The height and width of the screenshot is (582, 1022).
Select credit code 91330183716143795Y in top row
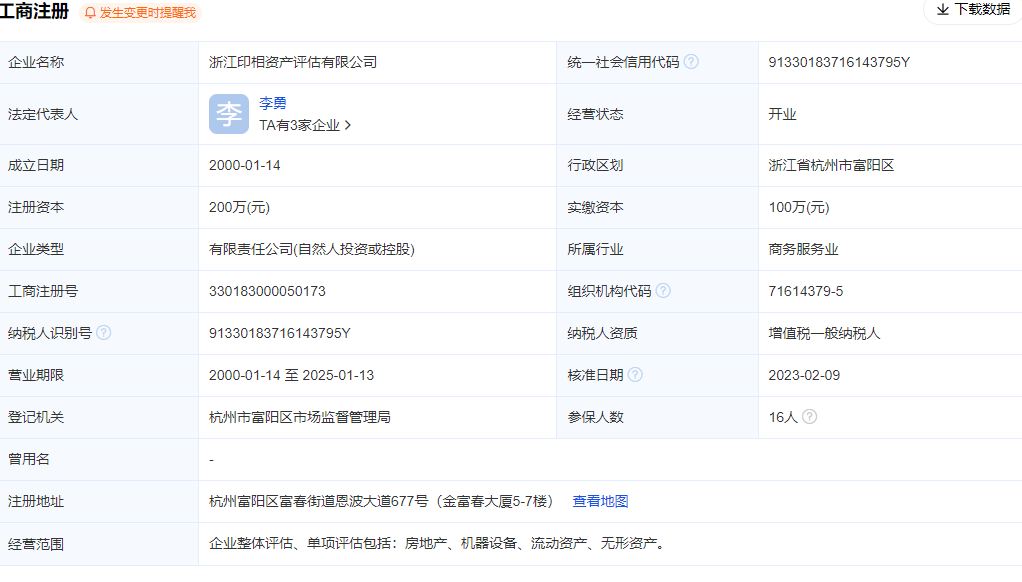point(839,63)
